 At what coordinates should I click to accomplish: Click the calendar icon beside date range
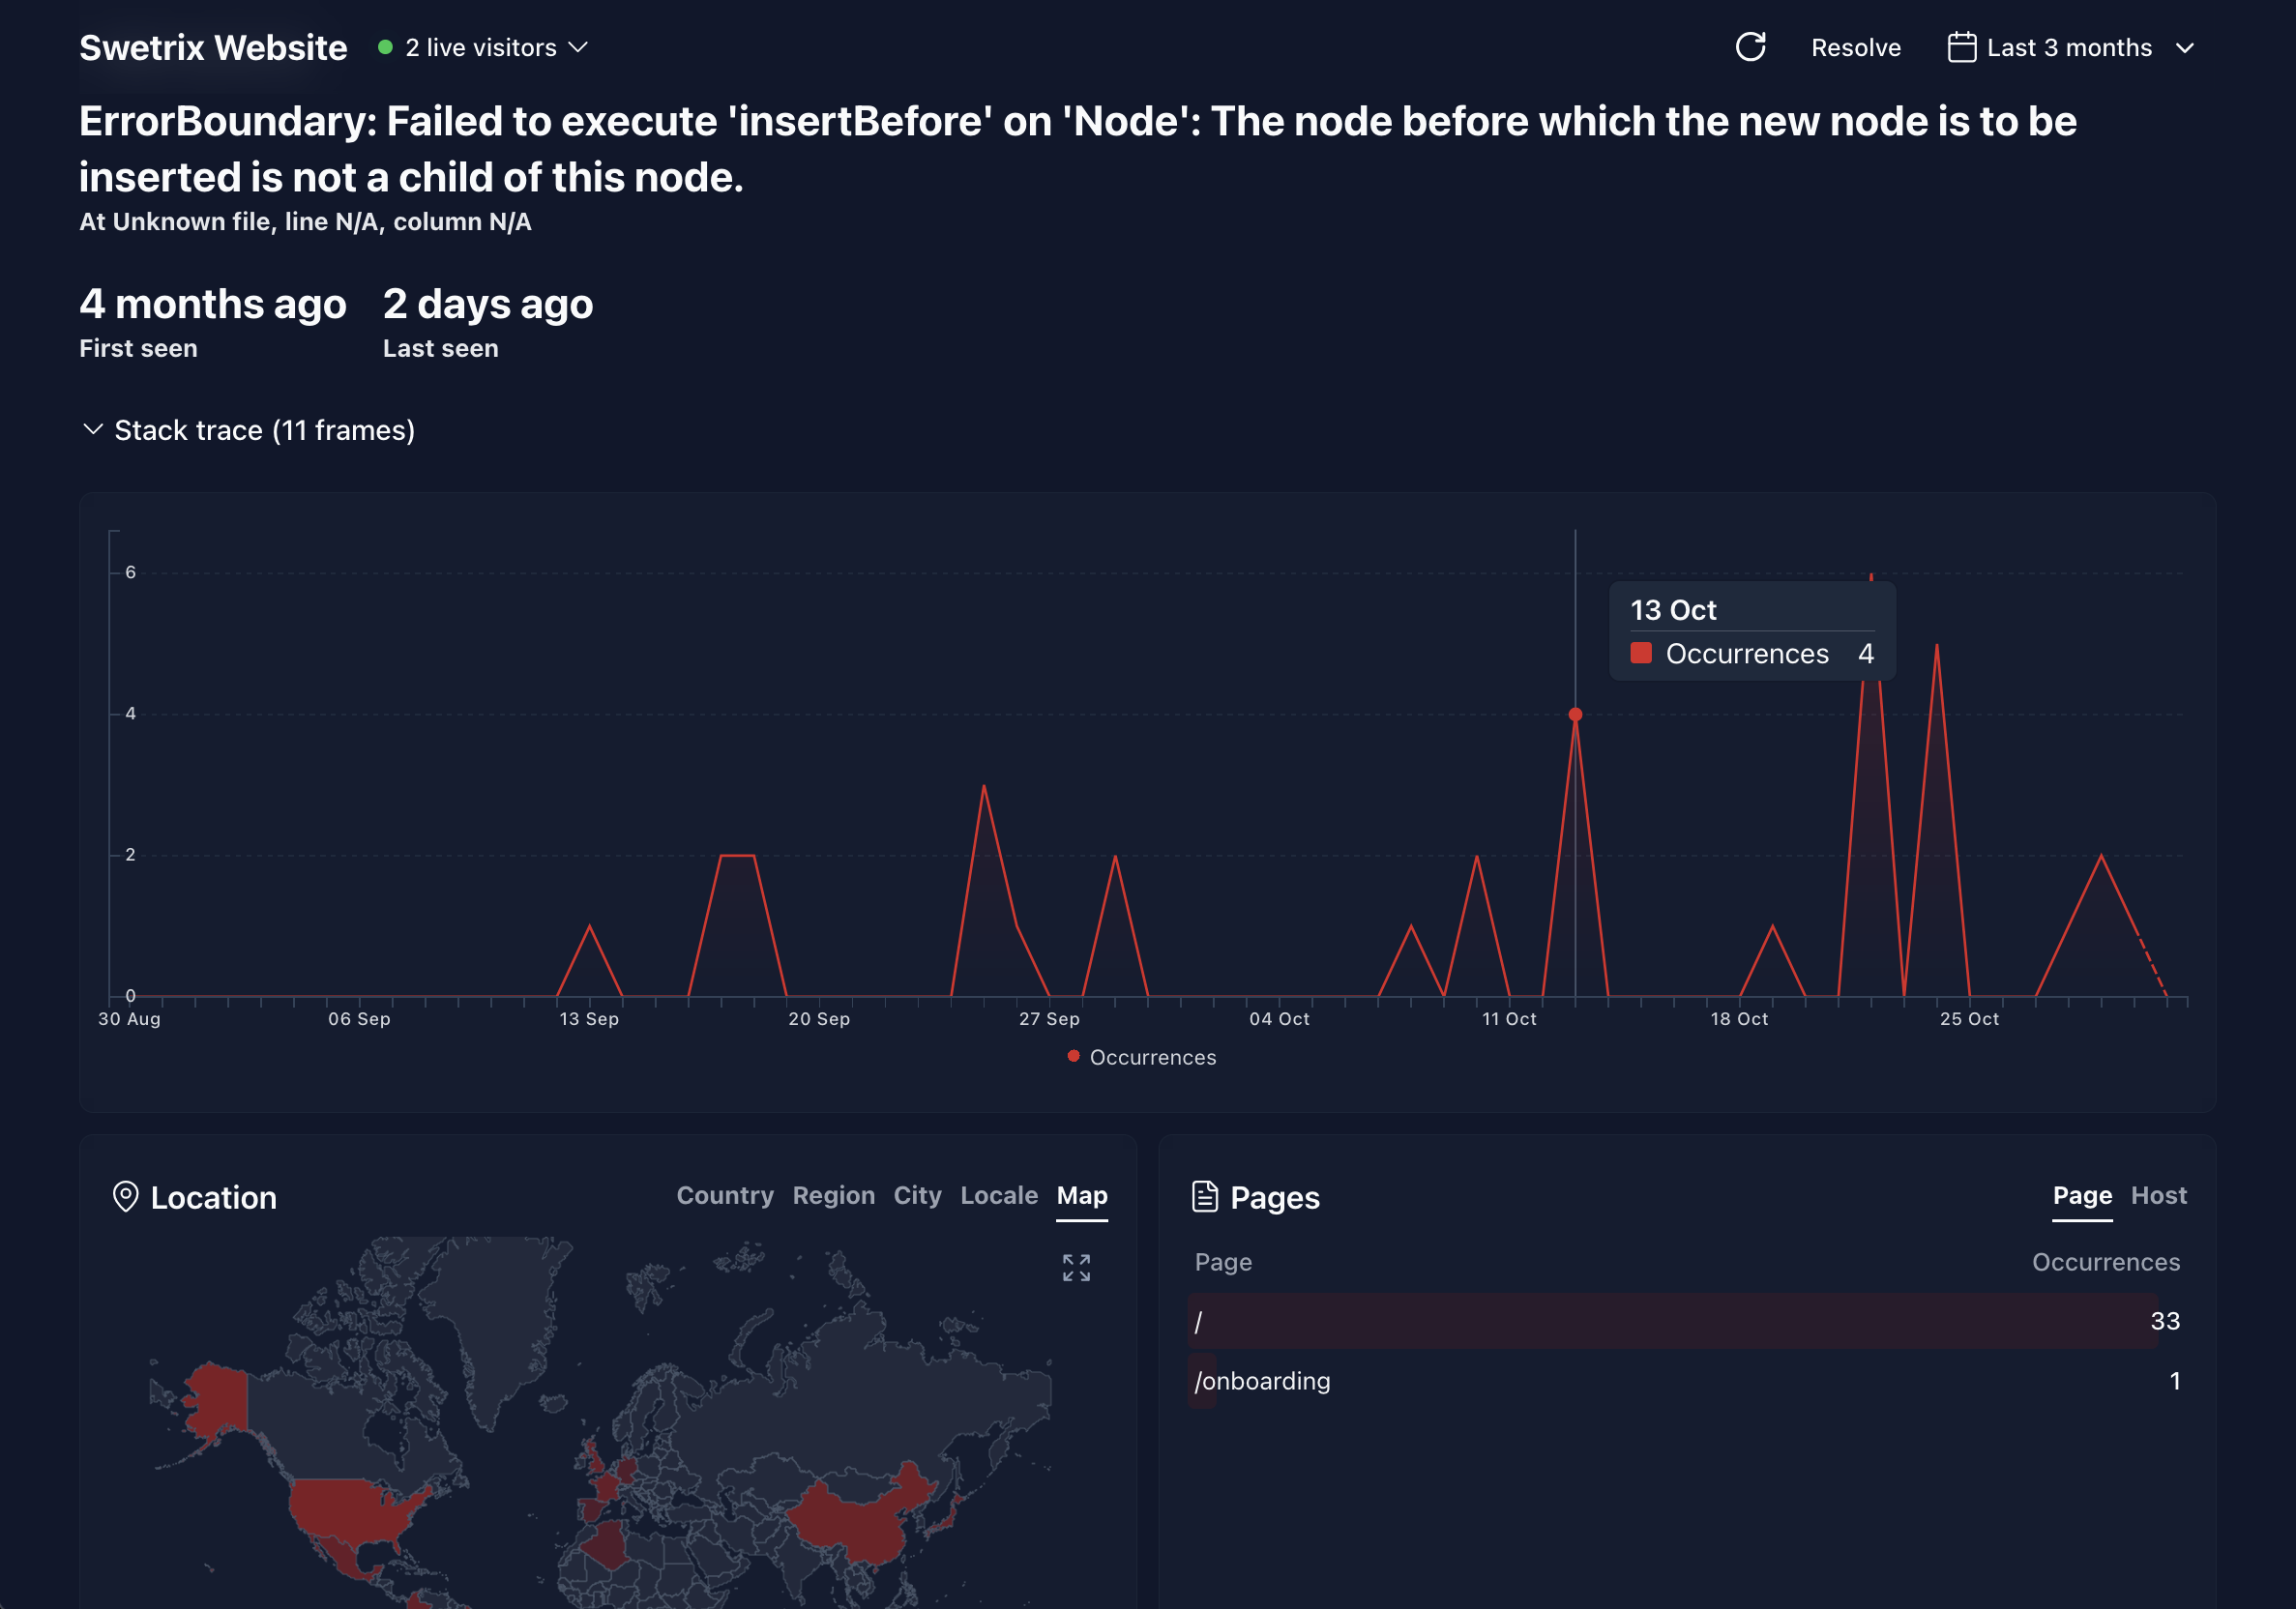(1961, 47)
